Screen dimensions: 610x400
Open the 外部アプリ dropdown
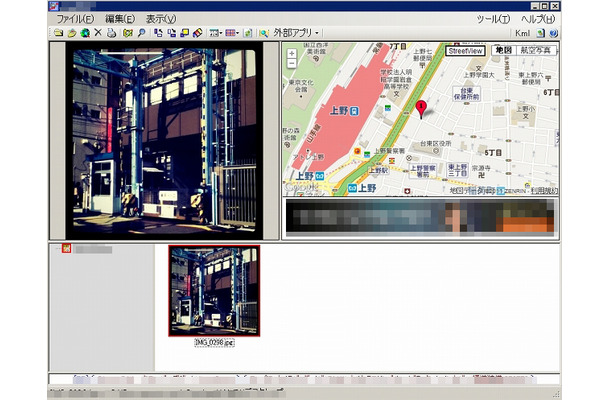295,33
